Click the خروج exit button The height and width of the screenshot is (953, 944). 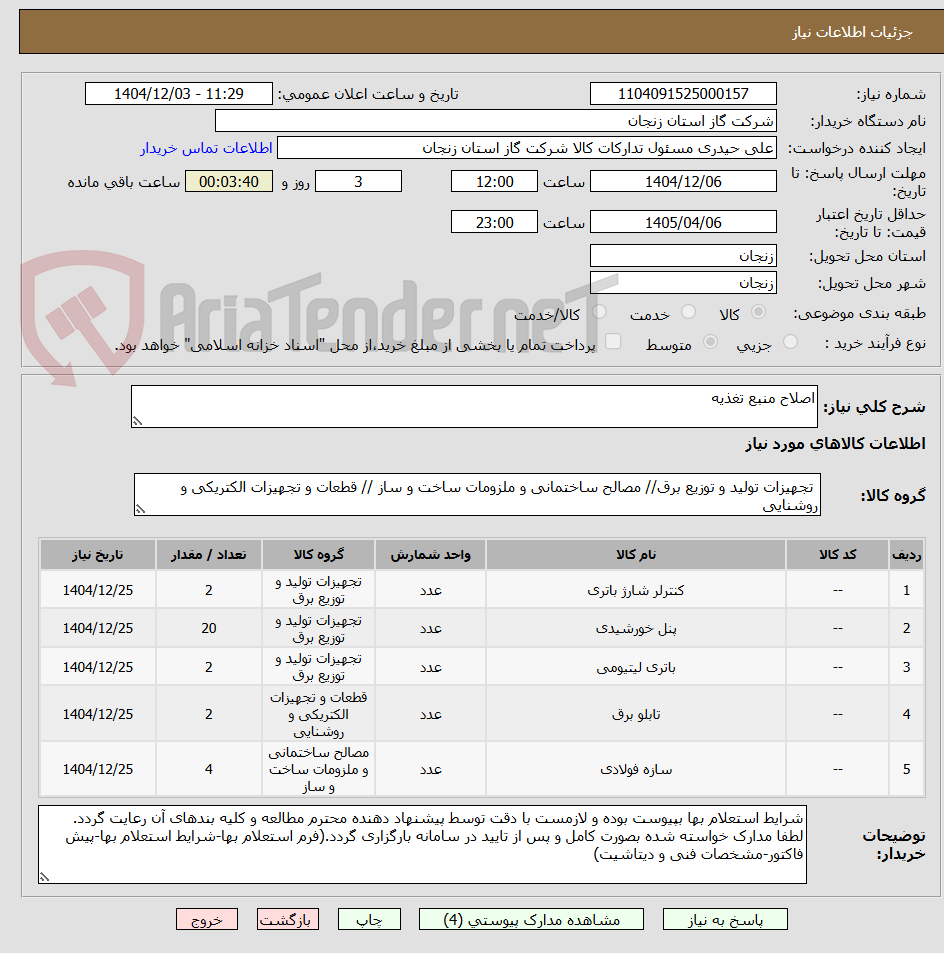click(x=207, y=919)
